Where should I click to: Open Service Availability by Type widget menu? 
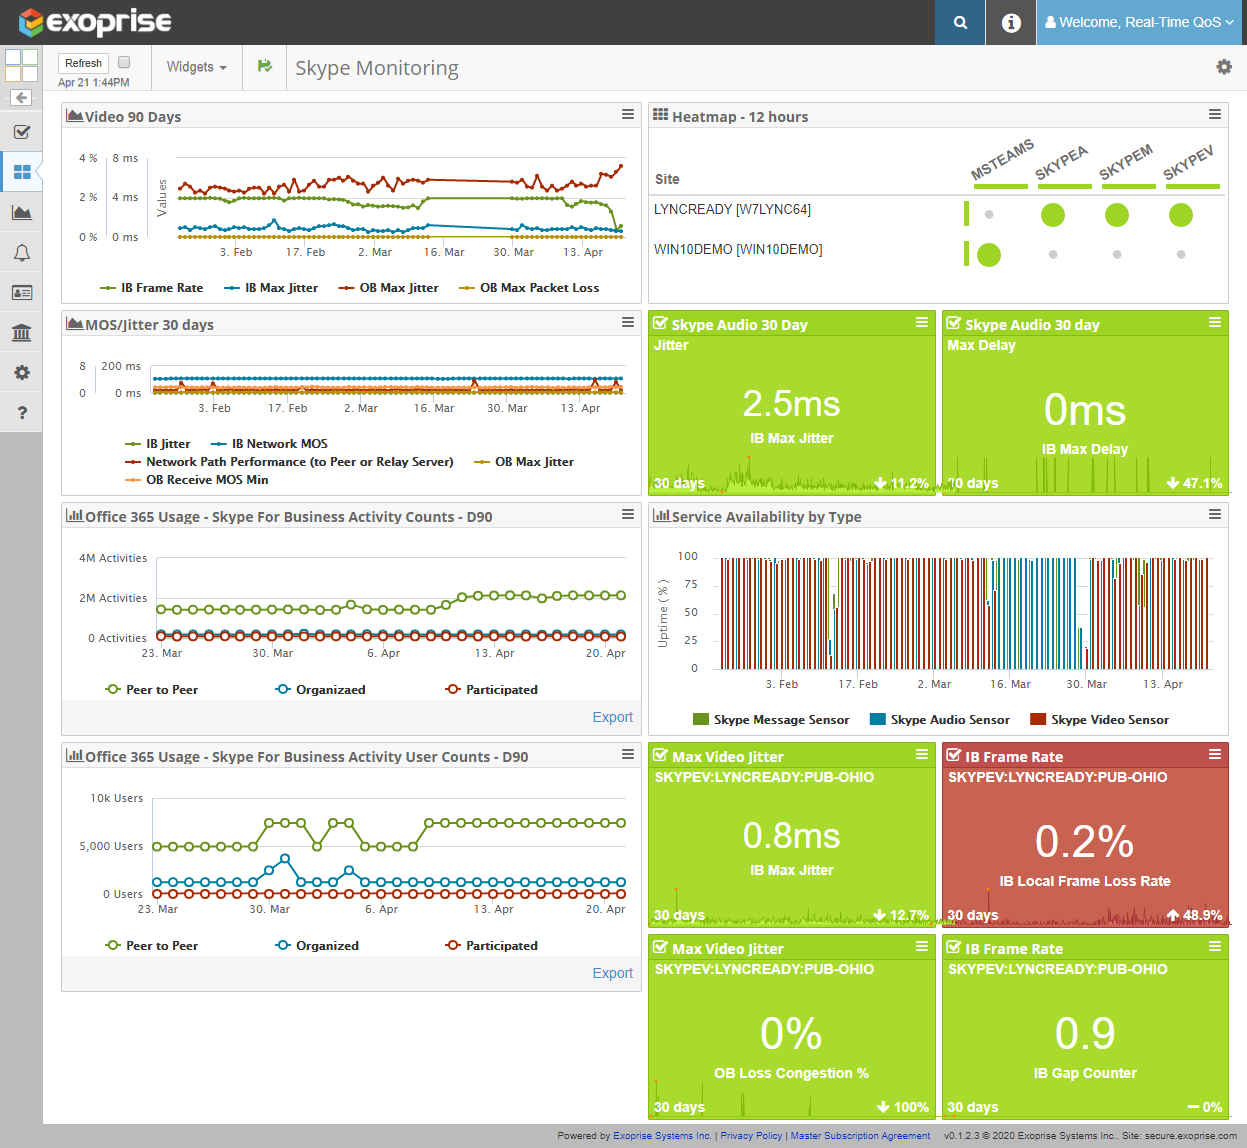pos(1215,514)
